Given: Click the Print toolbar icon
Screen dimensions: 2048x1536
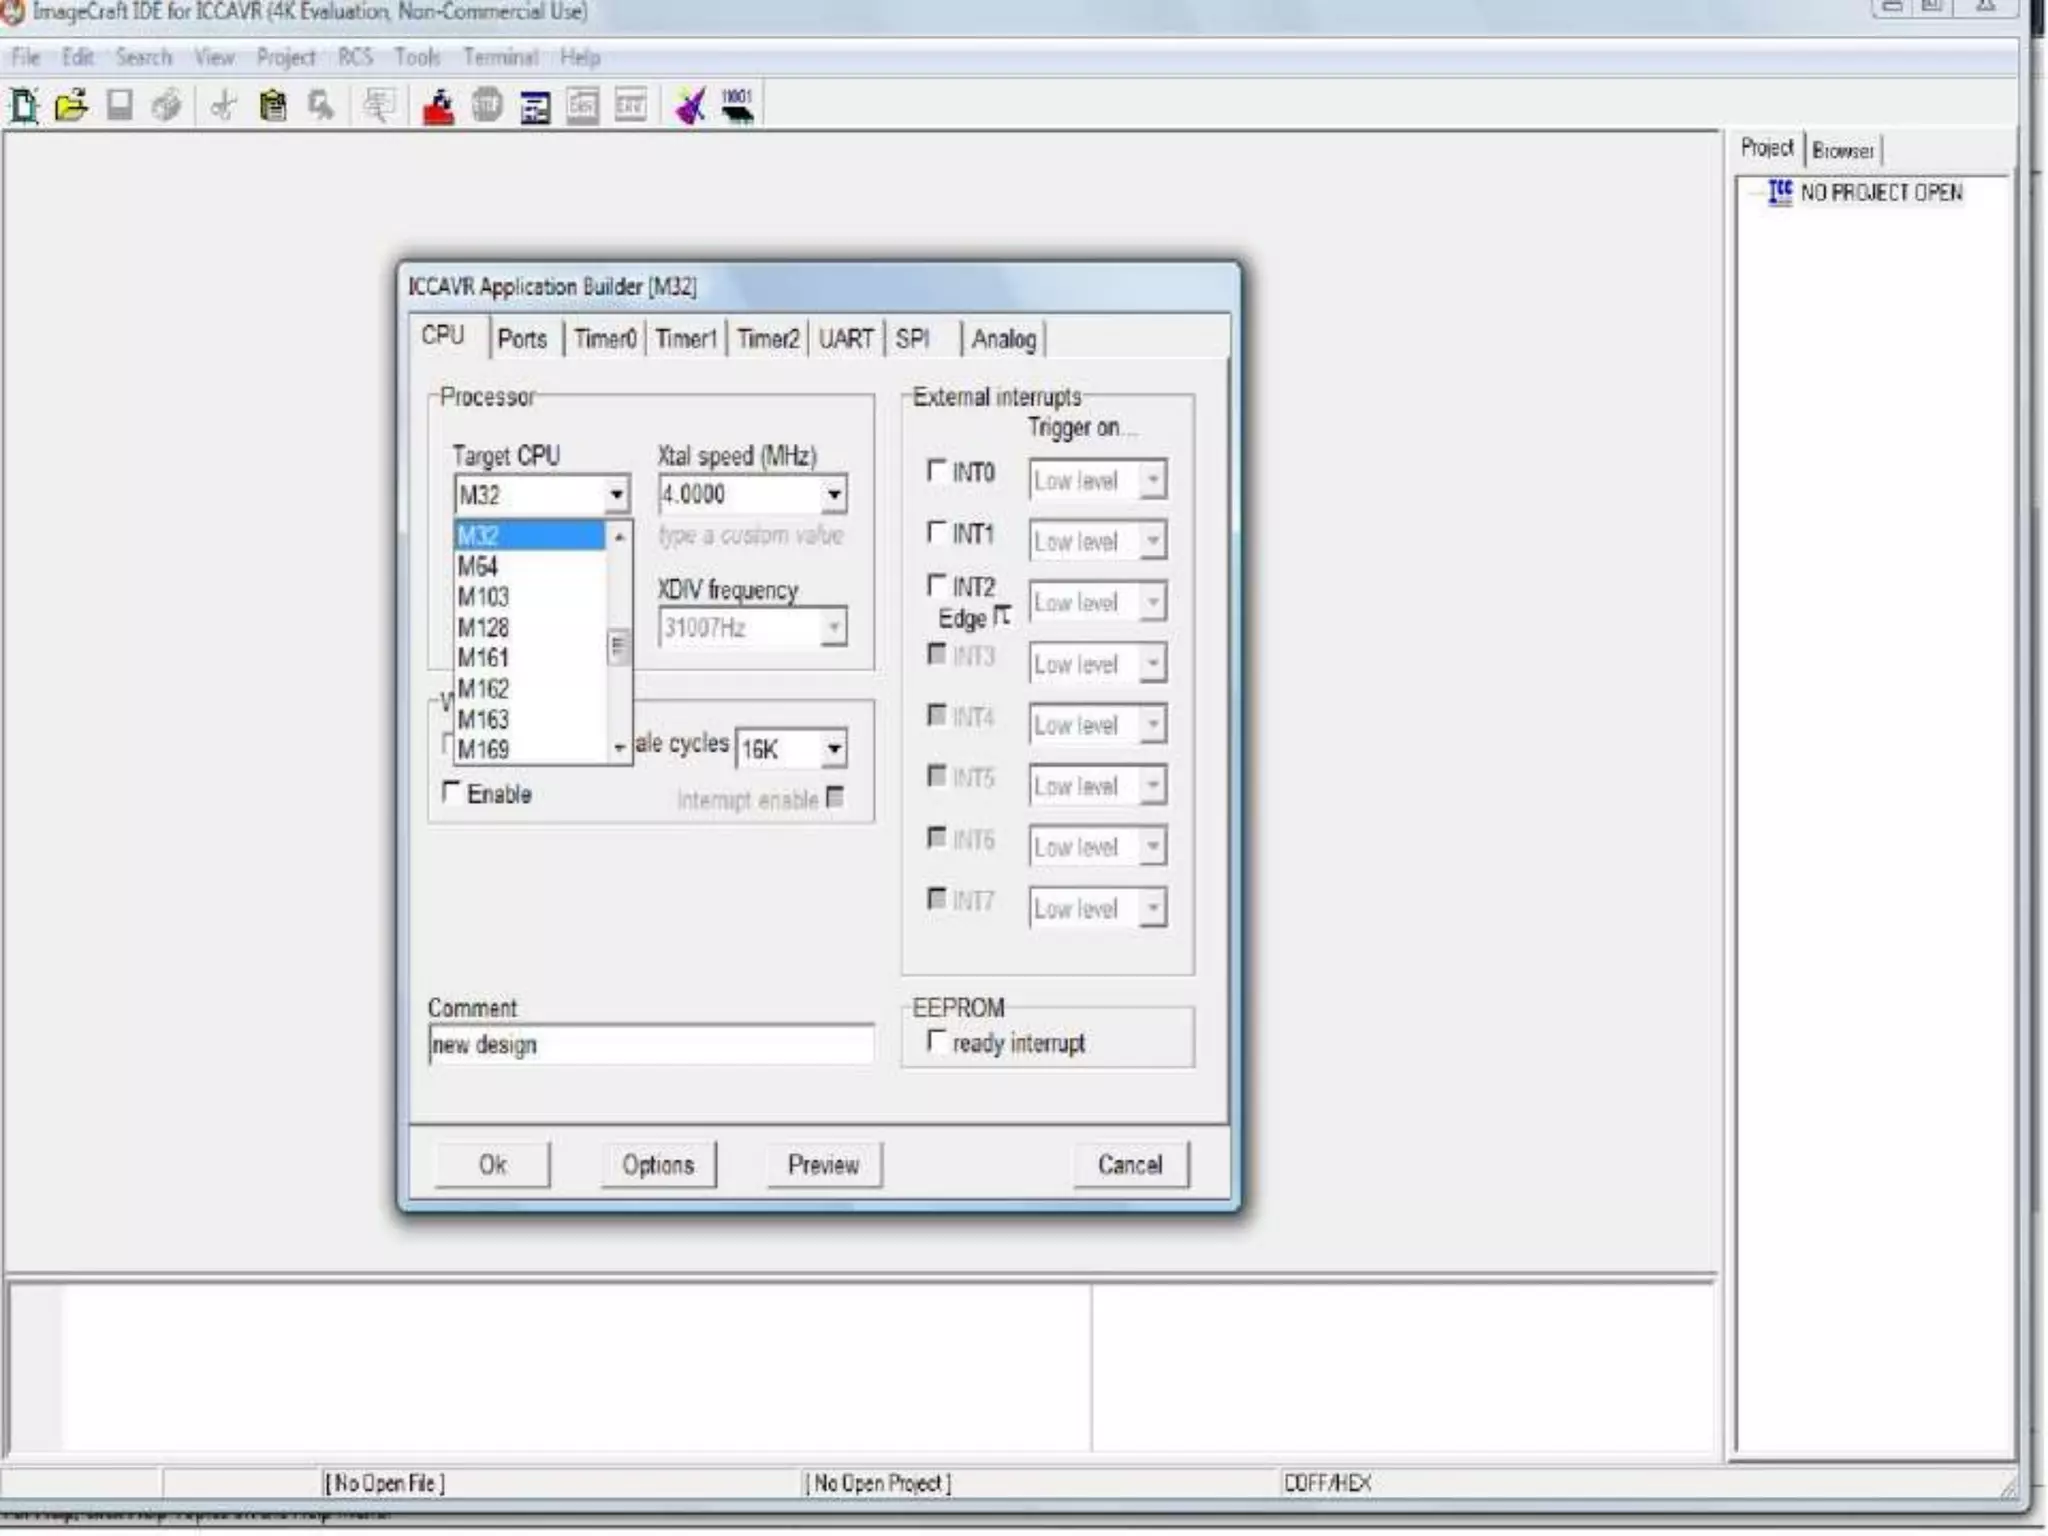Looking at the screenshot, I should click(167, 105).
